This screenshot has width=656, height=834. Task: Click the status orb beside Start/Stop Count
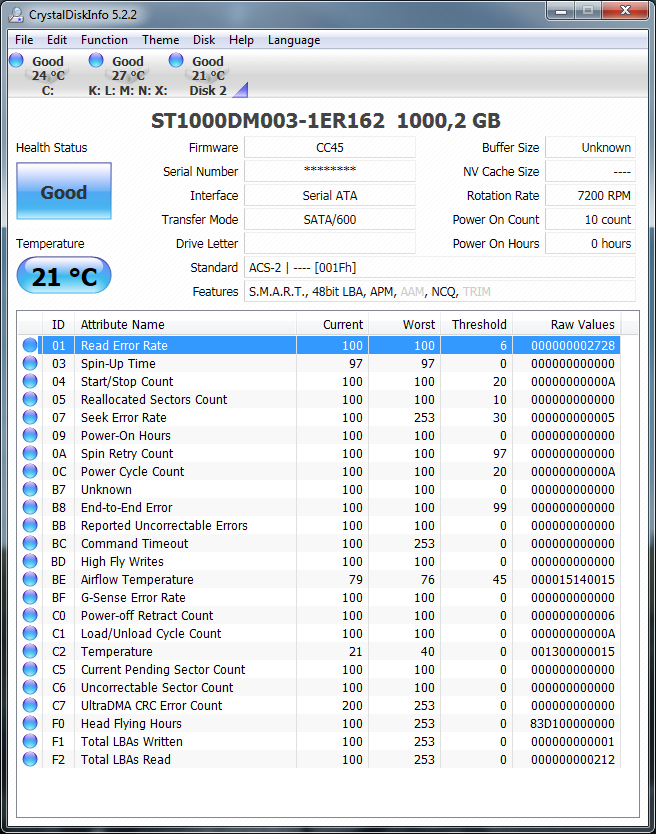(30, 382)
